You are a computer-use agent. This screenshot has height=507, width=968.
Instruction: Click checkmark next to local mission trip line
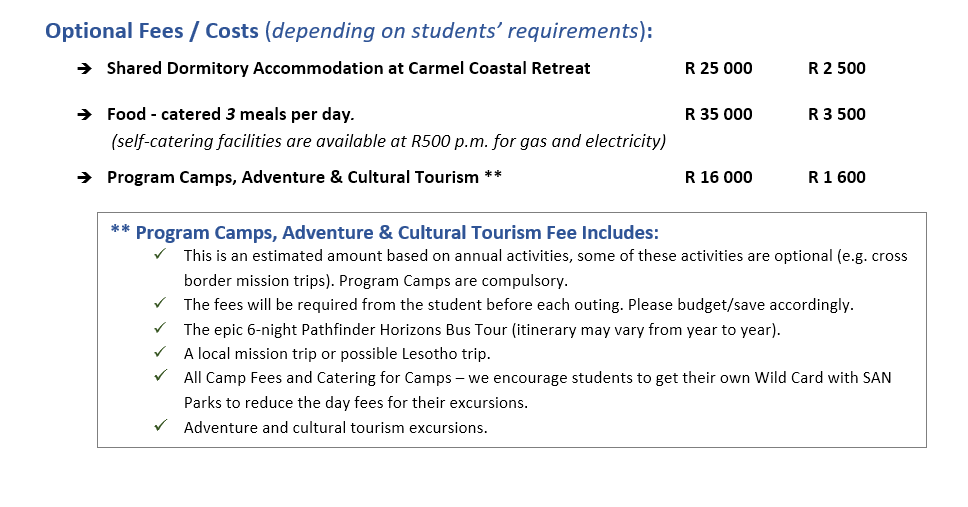pos(160,352)
